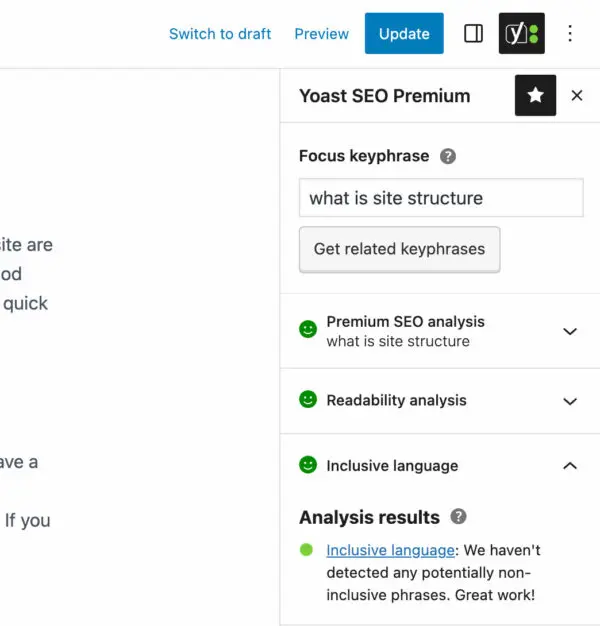
Task: Close the Yoast SEO Premium panel
Action: 577,95
